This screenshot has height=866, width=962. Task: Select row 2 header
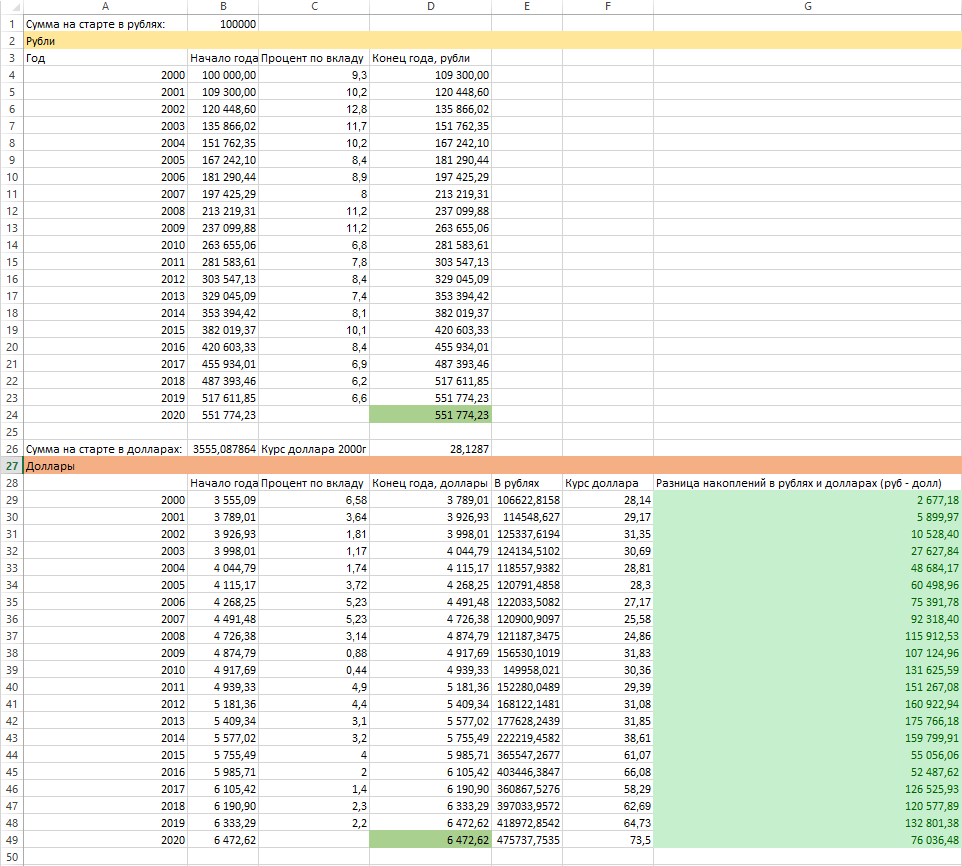[x=12, y=41]
